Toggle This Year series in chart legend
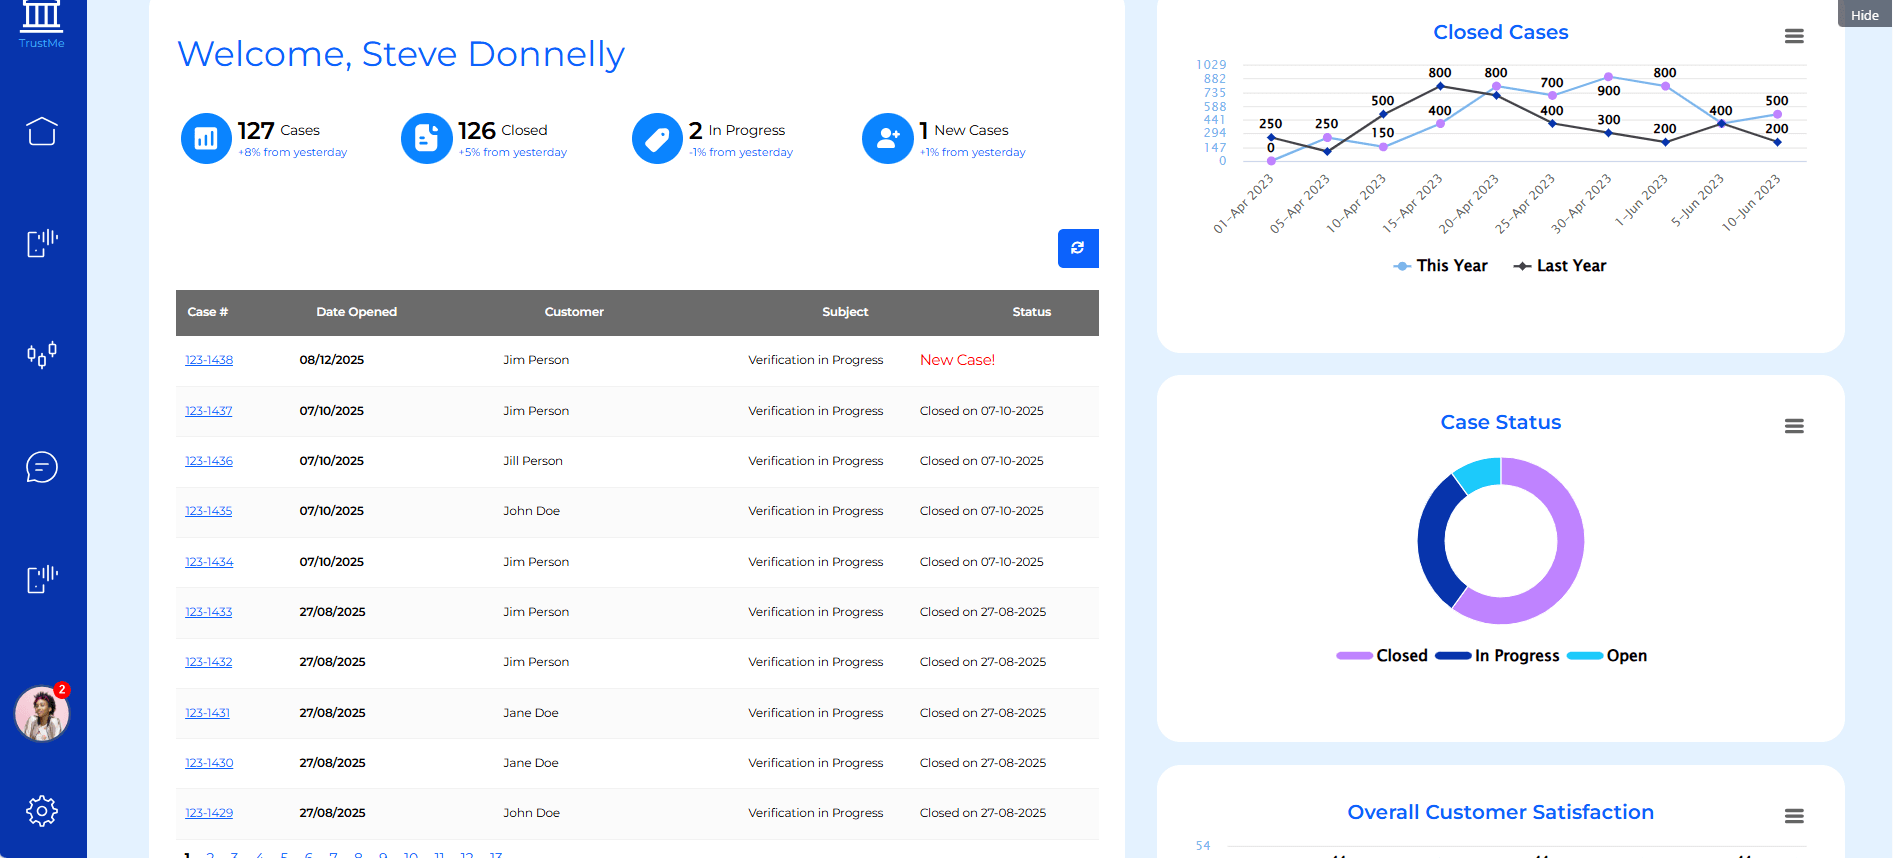 pyautogui.click(x=1440, y=266)
